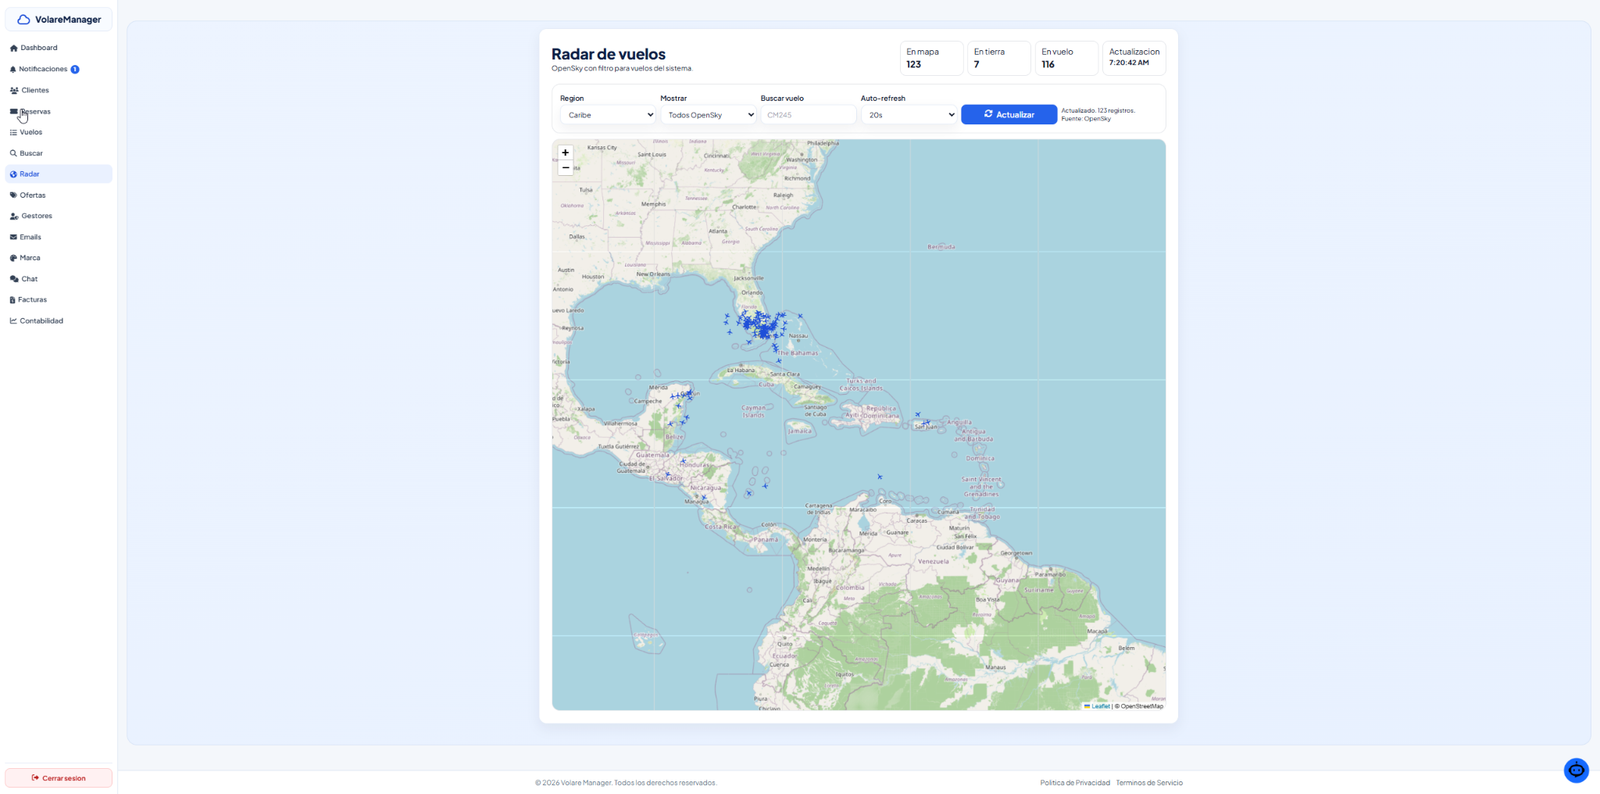Click the Vuelos list icon
This screenshot has width=1600, height=794.
tap(13, 132)
